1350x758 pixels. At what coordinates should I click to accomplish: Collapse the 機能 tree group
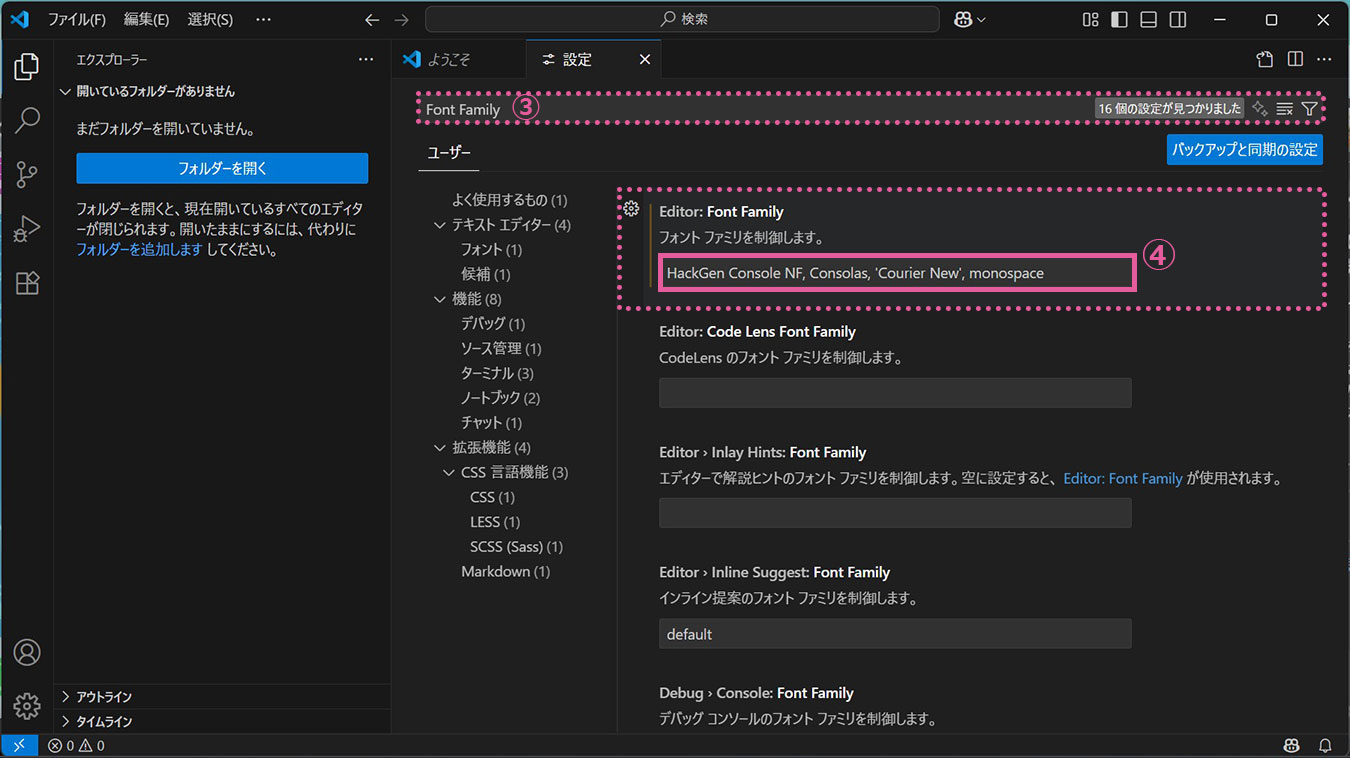[440, 299]
